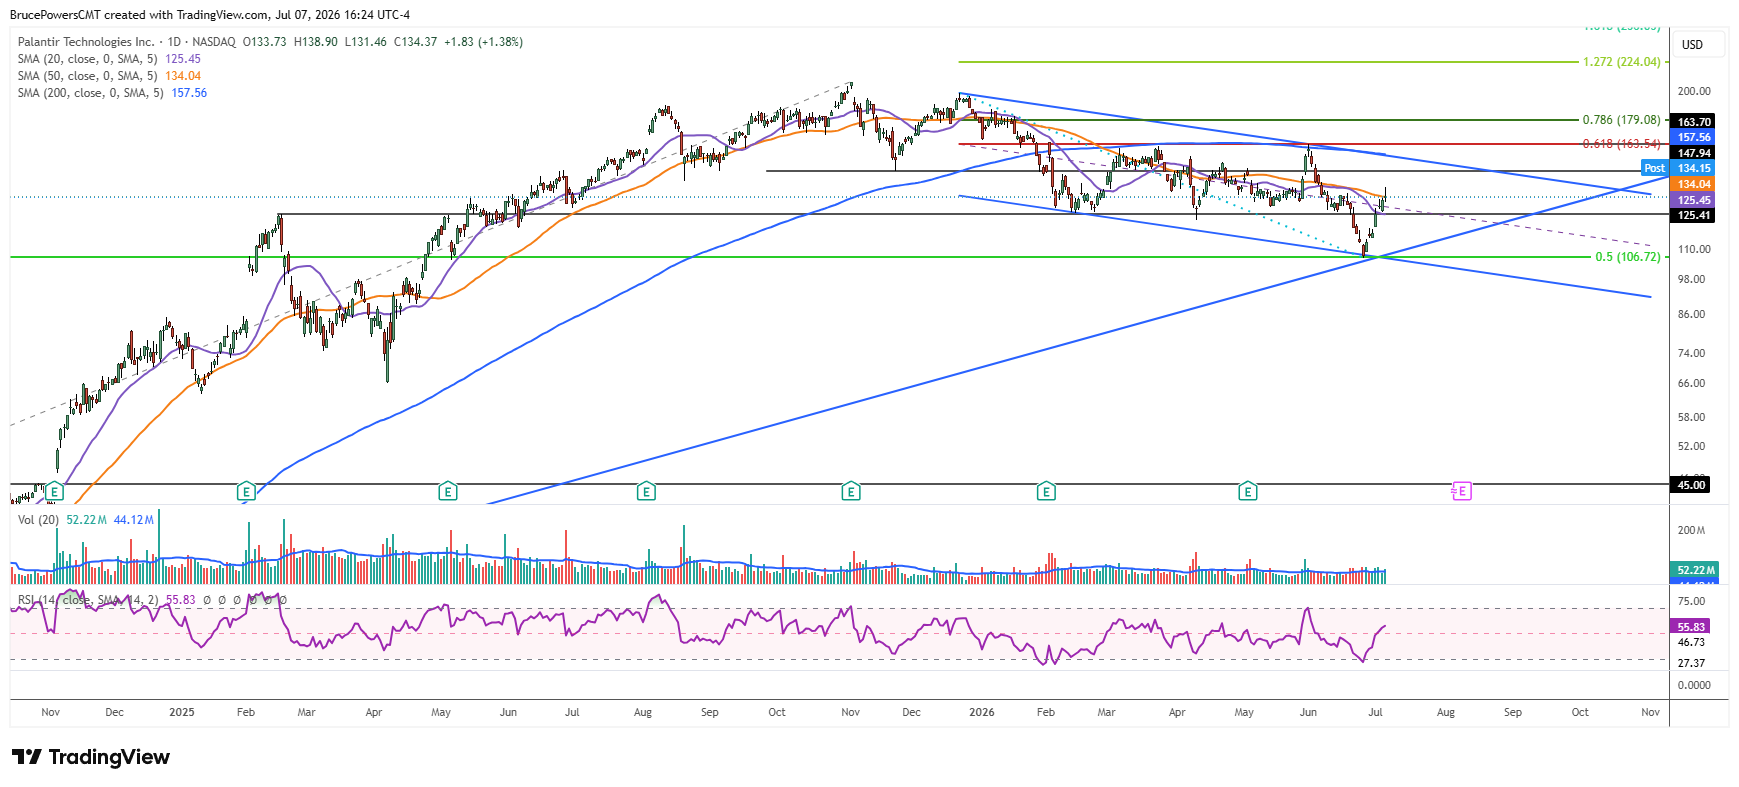Open the earnings marker below May 2025 candles
The image size is (1739, 787).
click(448, 491)
